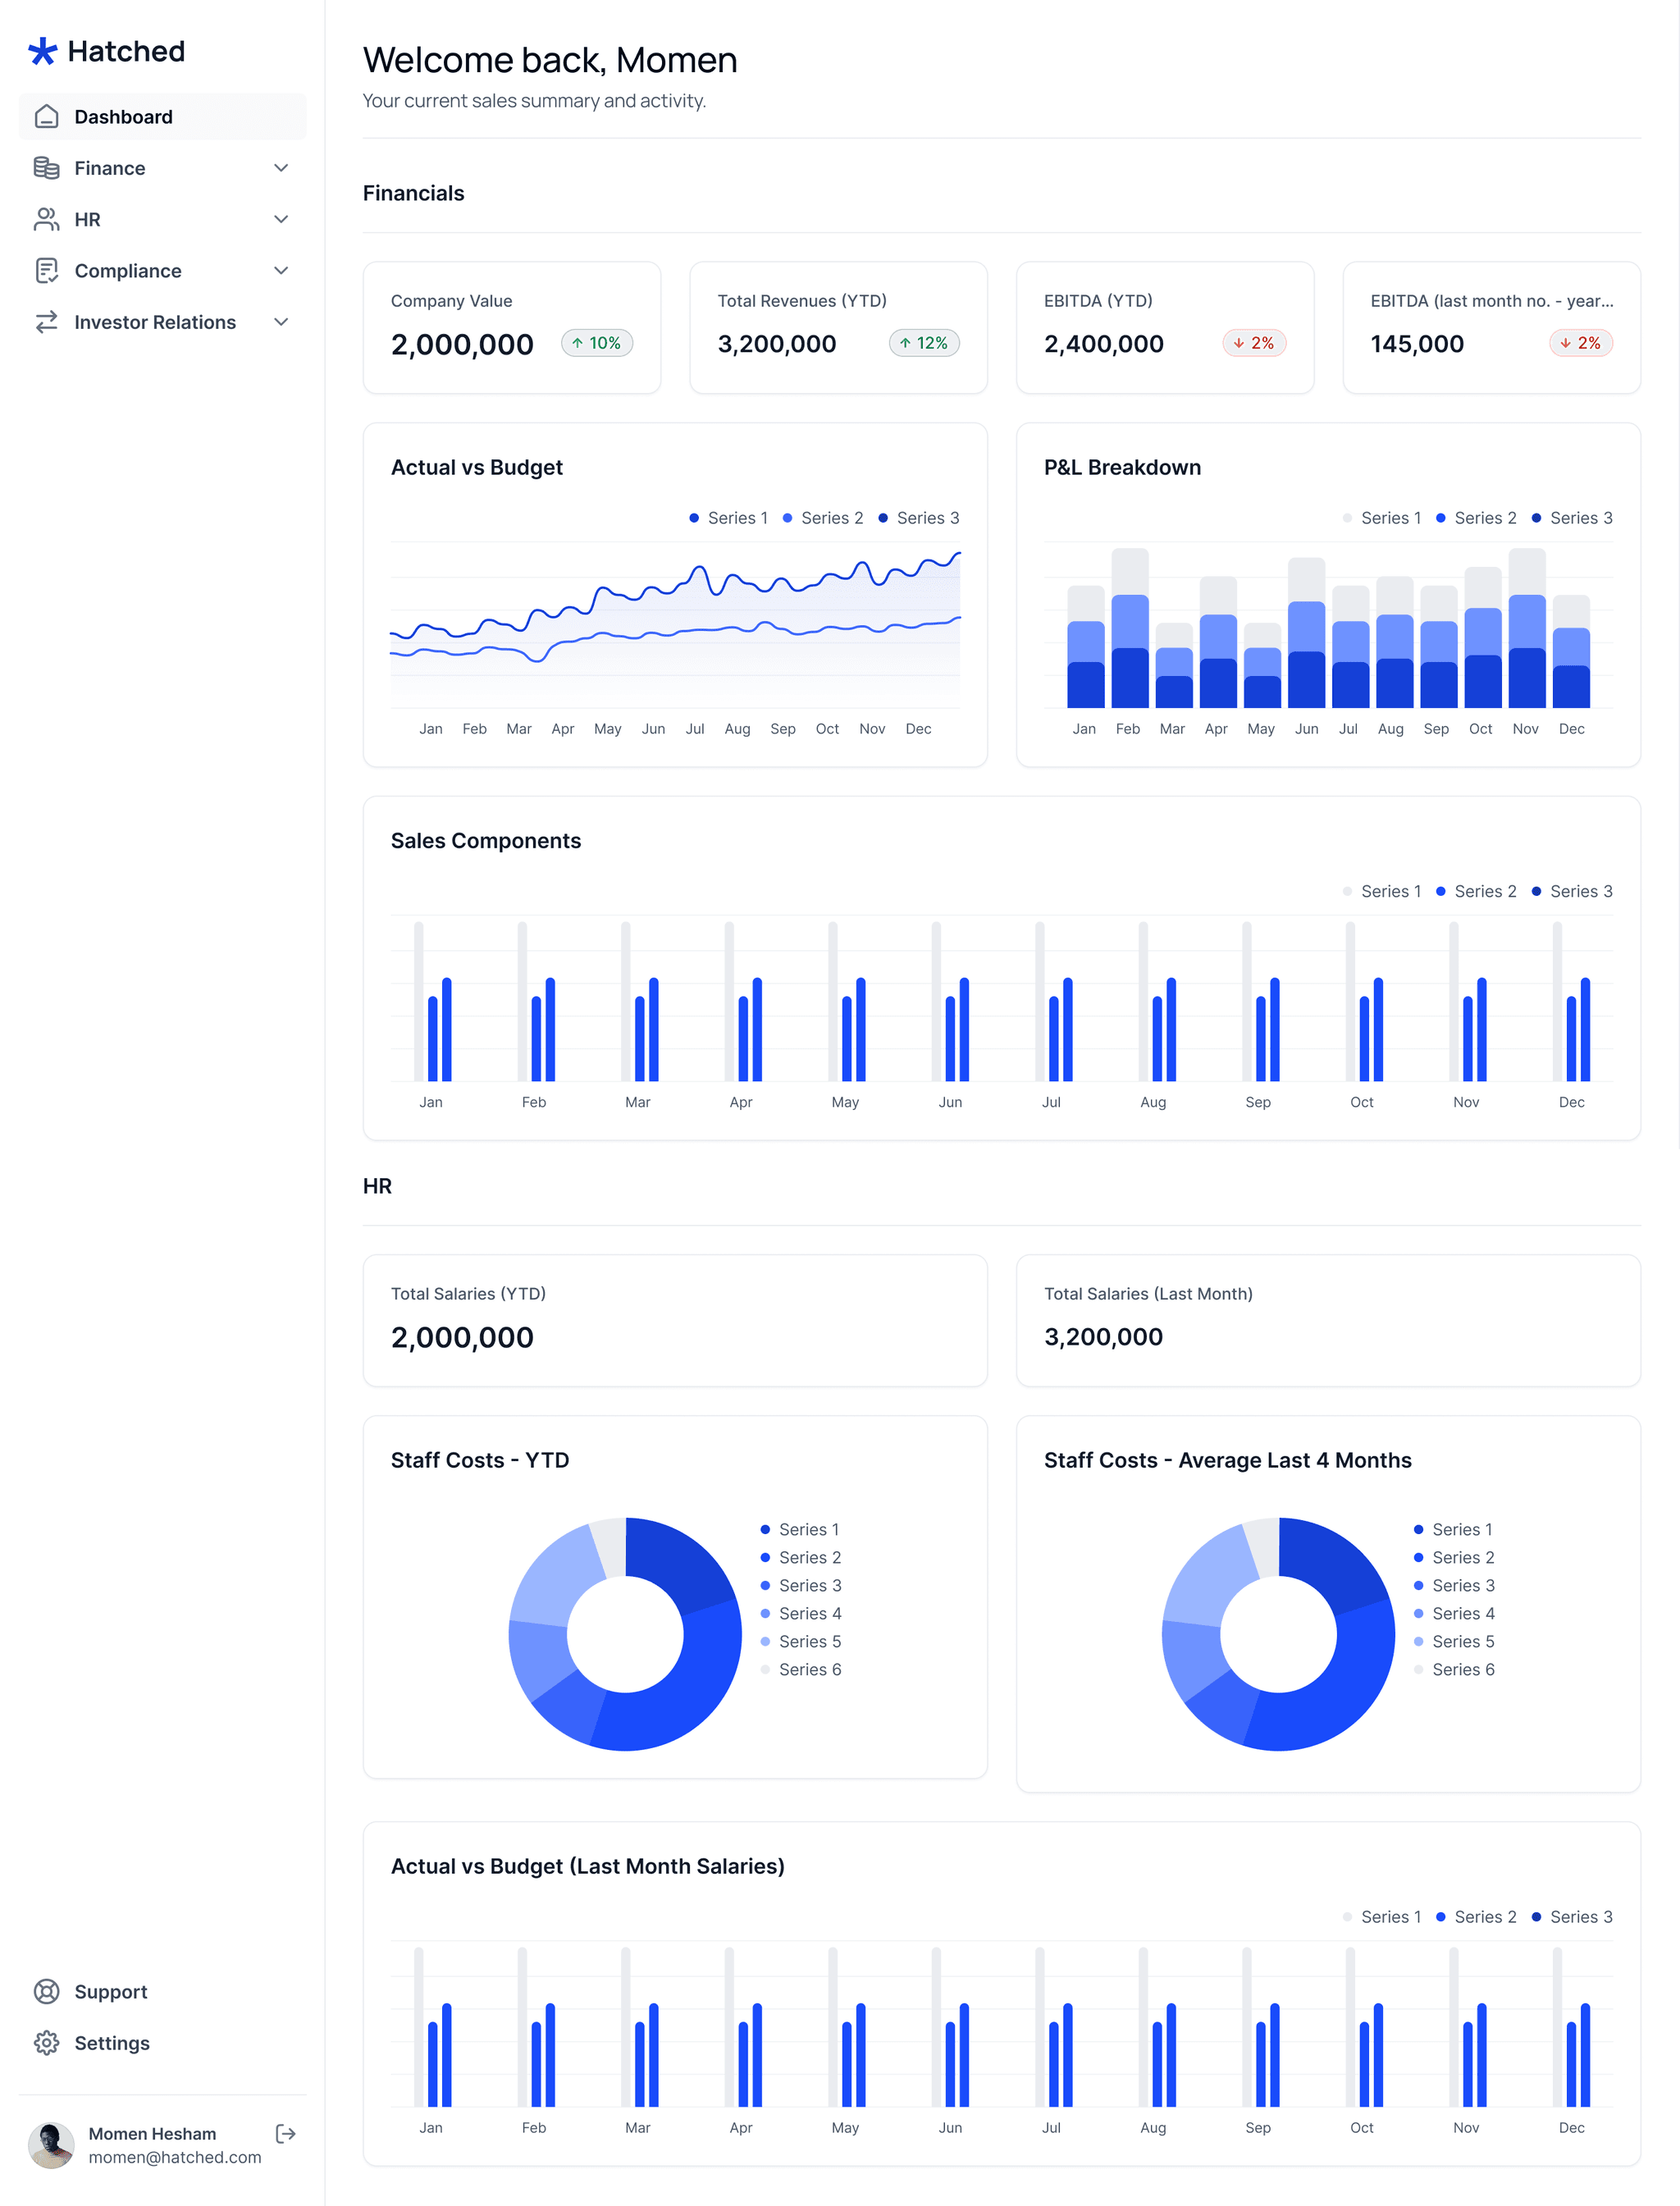The image size is (1680, 2206).
Task: Expand the Finance section chevron
Action: click(x=281, y=168)
